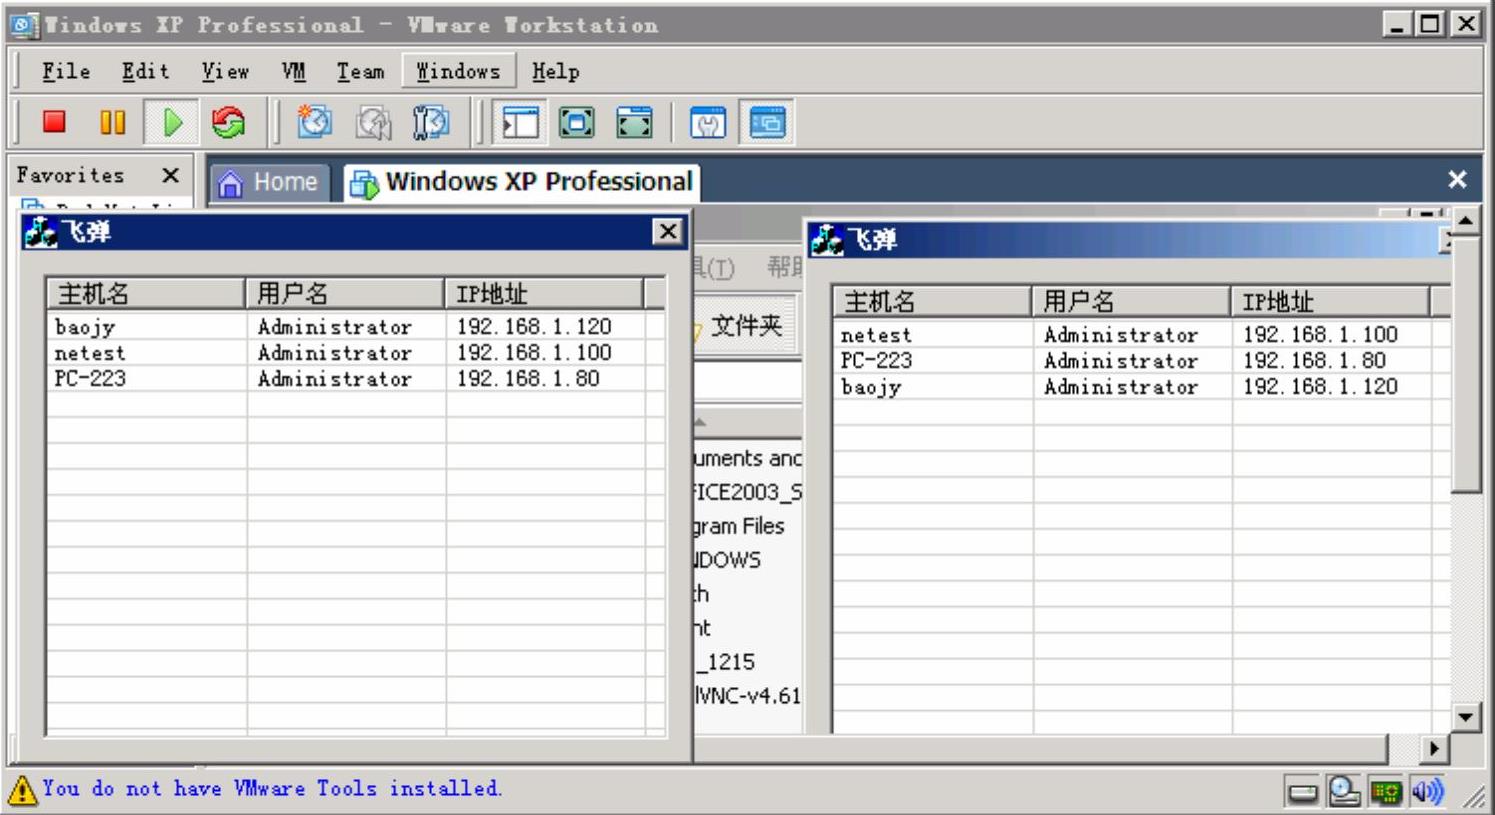
Task: Toggle the sidebar view toolbar icon
Action: pyautogui.click(x=520, y=122)
